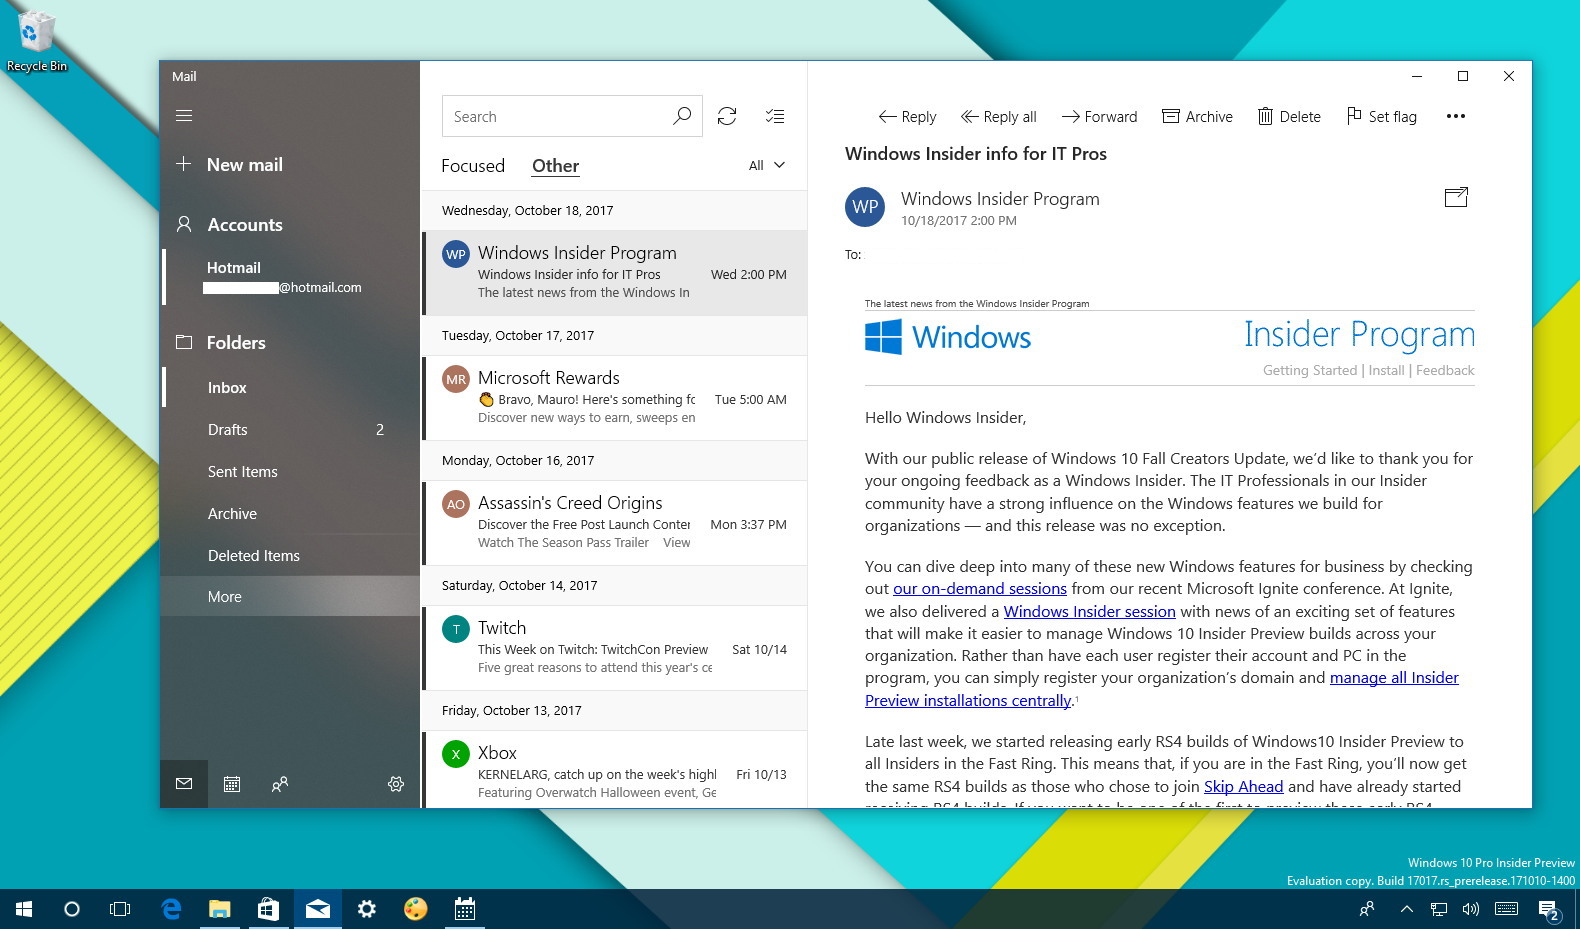Show More folders

coord(290,597)
